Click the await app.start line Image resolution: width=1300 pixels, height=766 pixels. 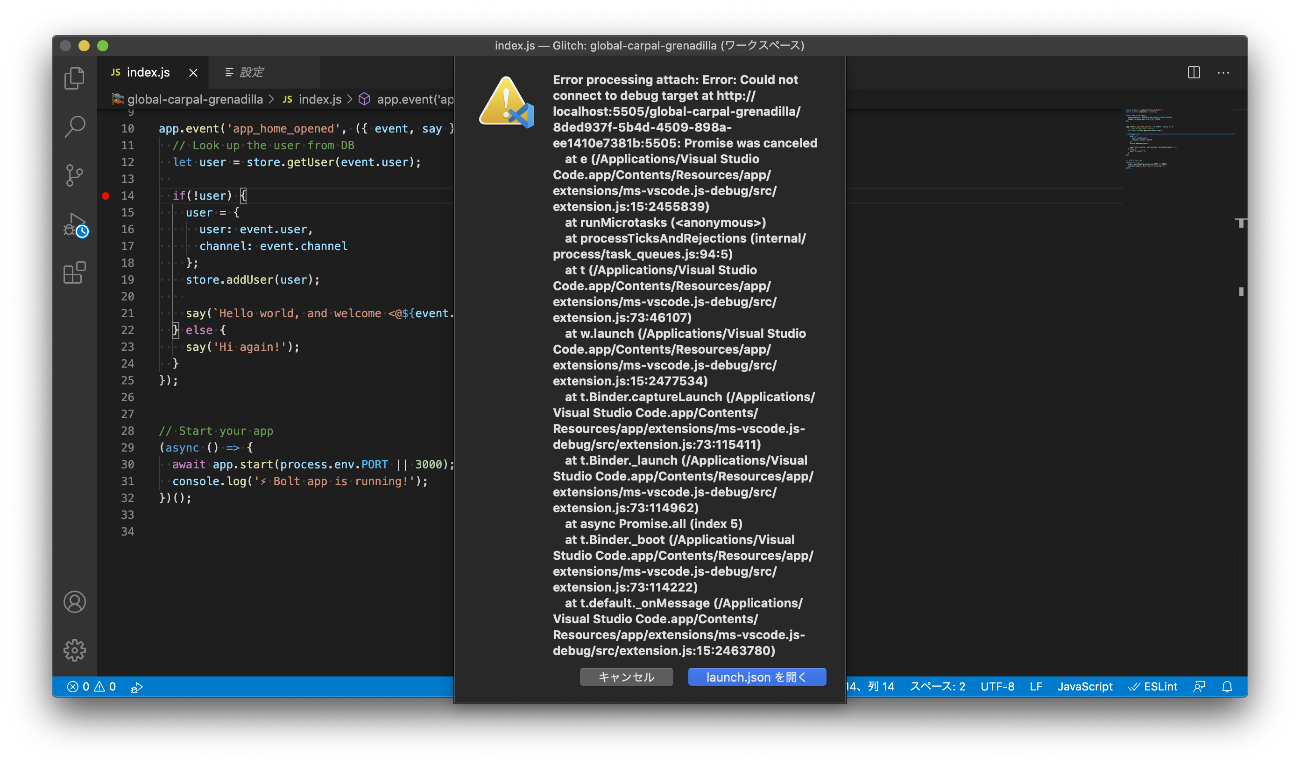(x=313, y=464)
